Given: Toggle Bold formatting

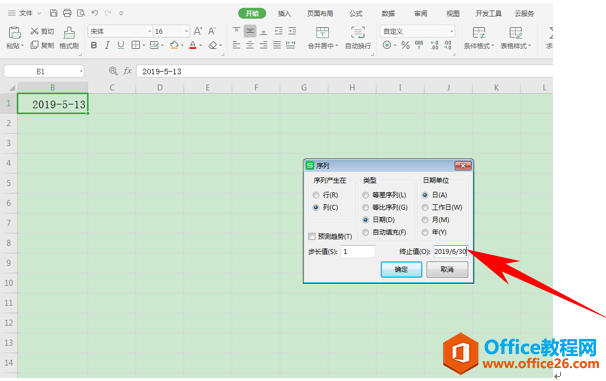Looking at the screenshot, I should click(x=94, y=45).
